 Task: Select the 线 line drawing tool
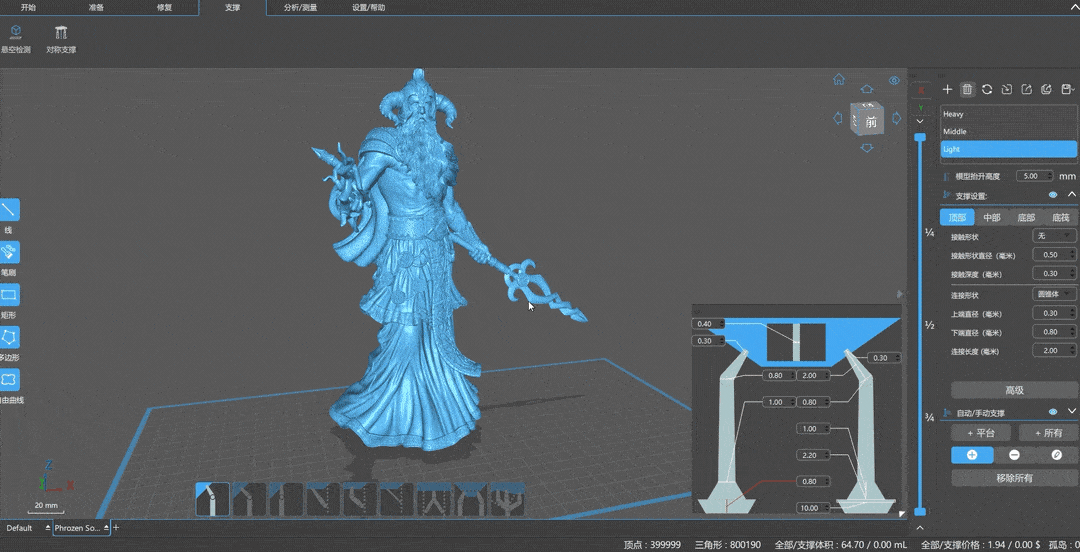pyautogui.click(x=9, y=210)
